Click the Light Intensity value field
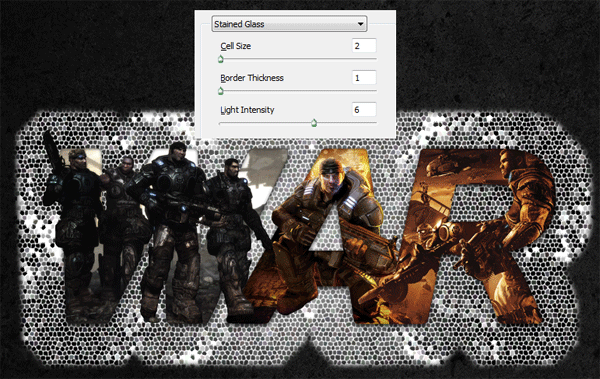Image resolution: width=600 pixels, height=379 pixels. [x=364, y=109]
